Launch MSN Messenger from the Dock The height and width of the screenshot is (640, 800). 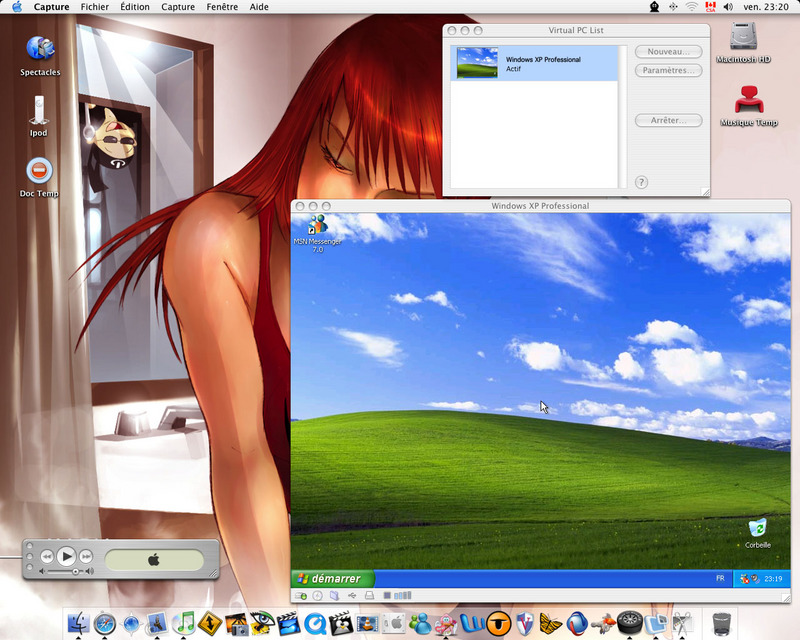(420, 623)
